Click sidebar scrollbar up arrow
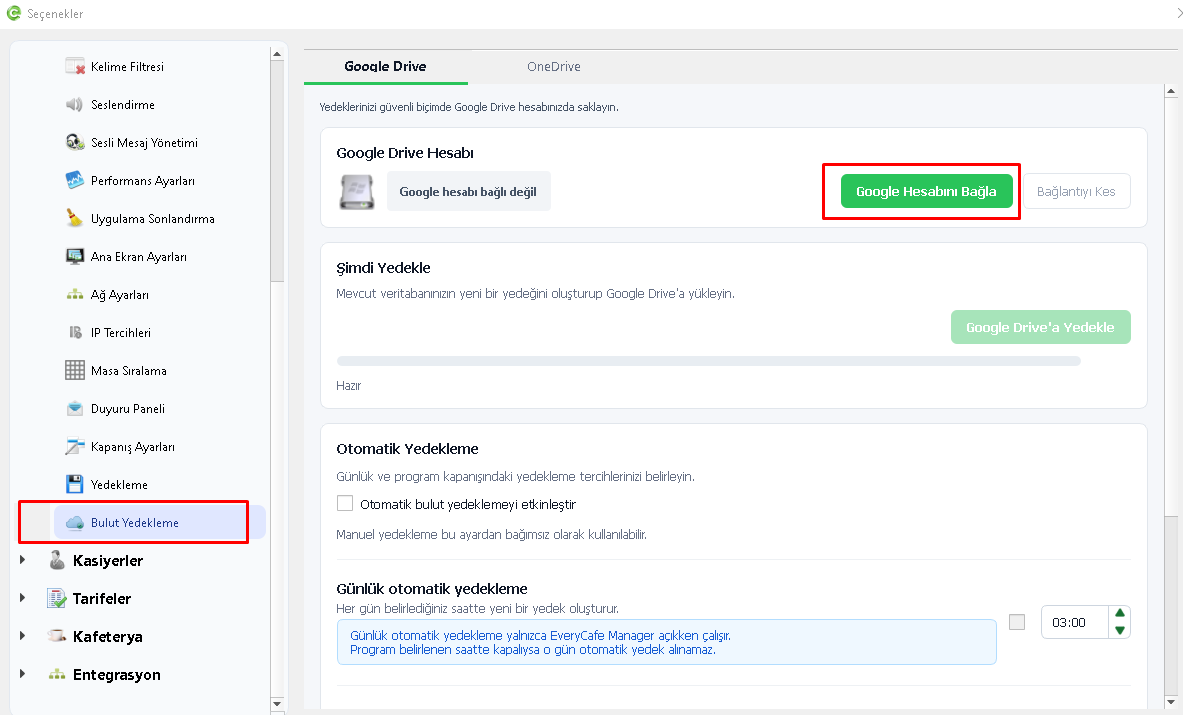 pos(277,54)
